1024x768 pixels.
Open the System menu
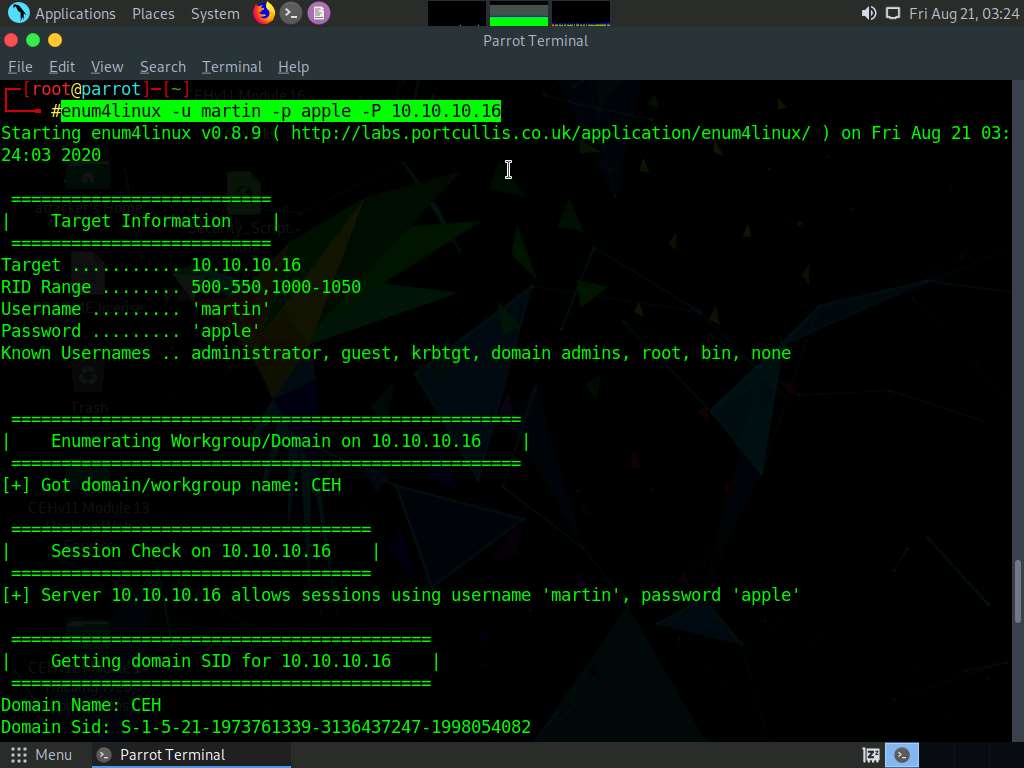click(215, 14)
